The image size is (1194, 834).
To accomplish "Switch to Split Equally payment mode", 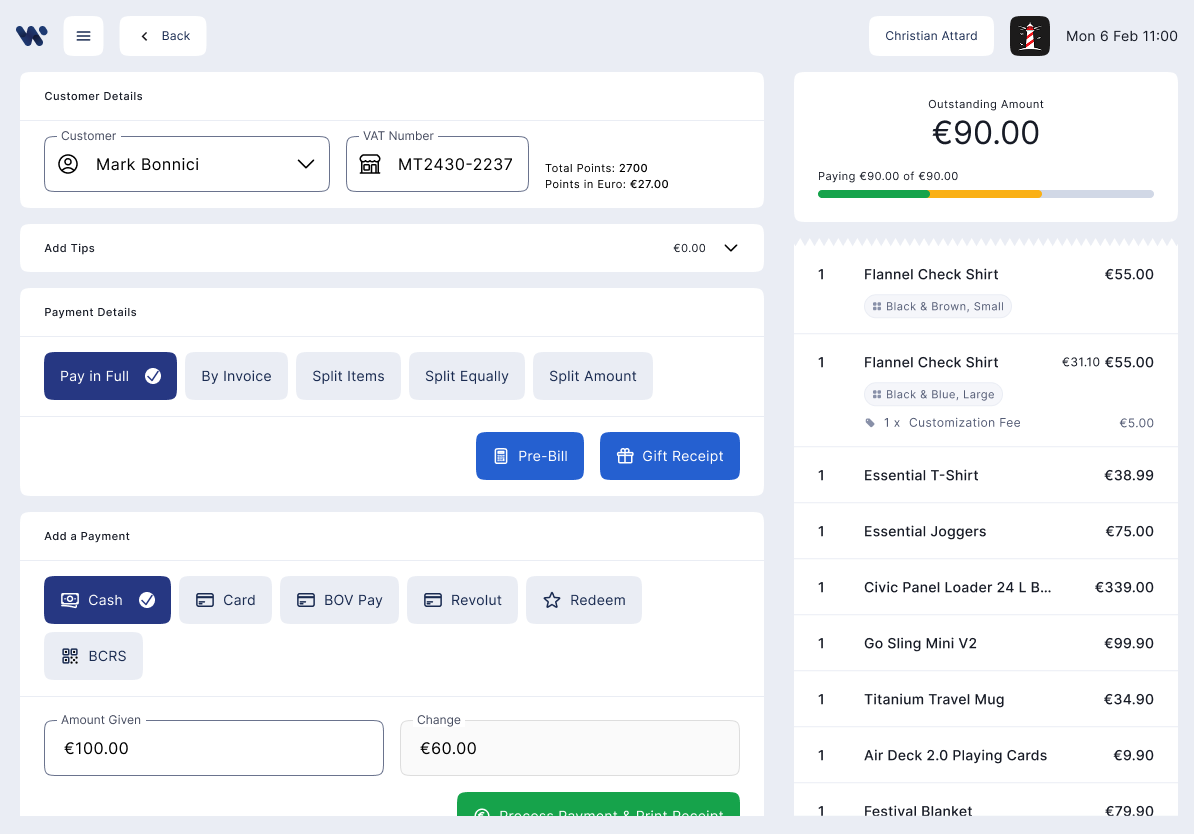I will coord(466,376).
